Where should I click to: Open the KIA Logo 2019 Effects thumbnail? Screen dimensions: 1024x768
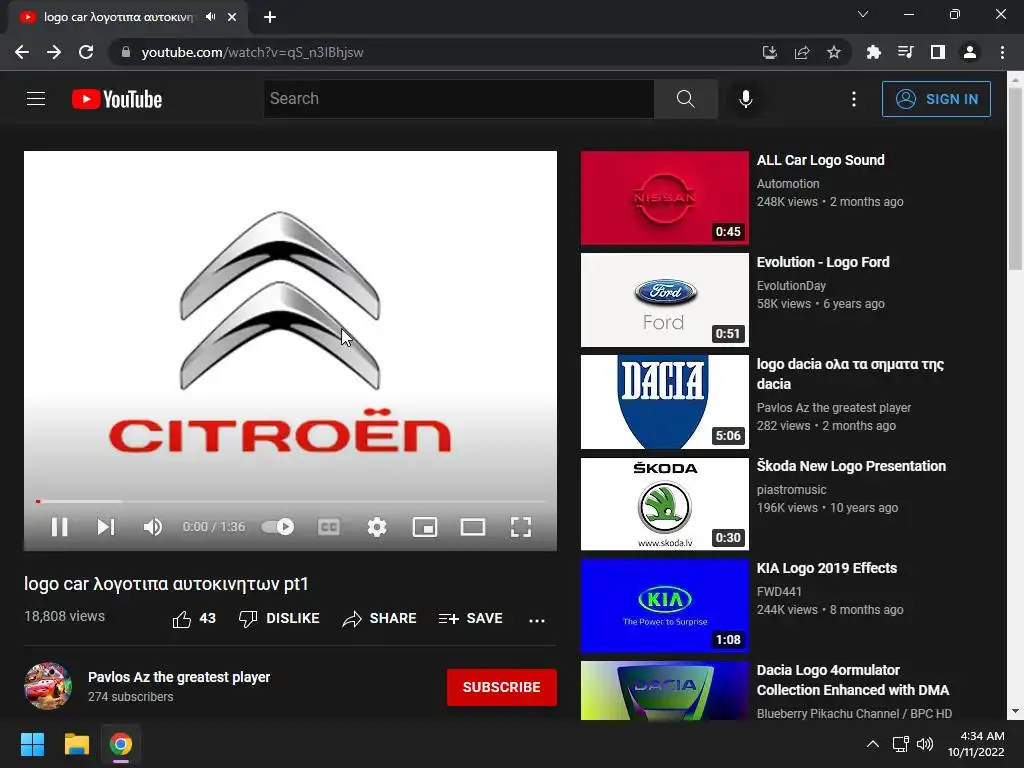coord(665,605)
